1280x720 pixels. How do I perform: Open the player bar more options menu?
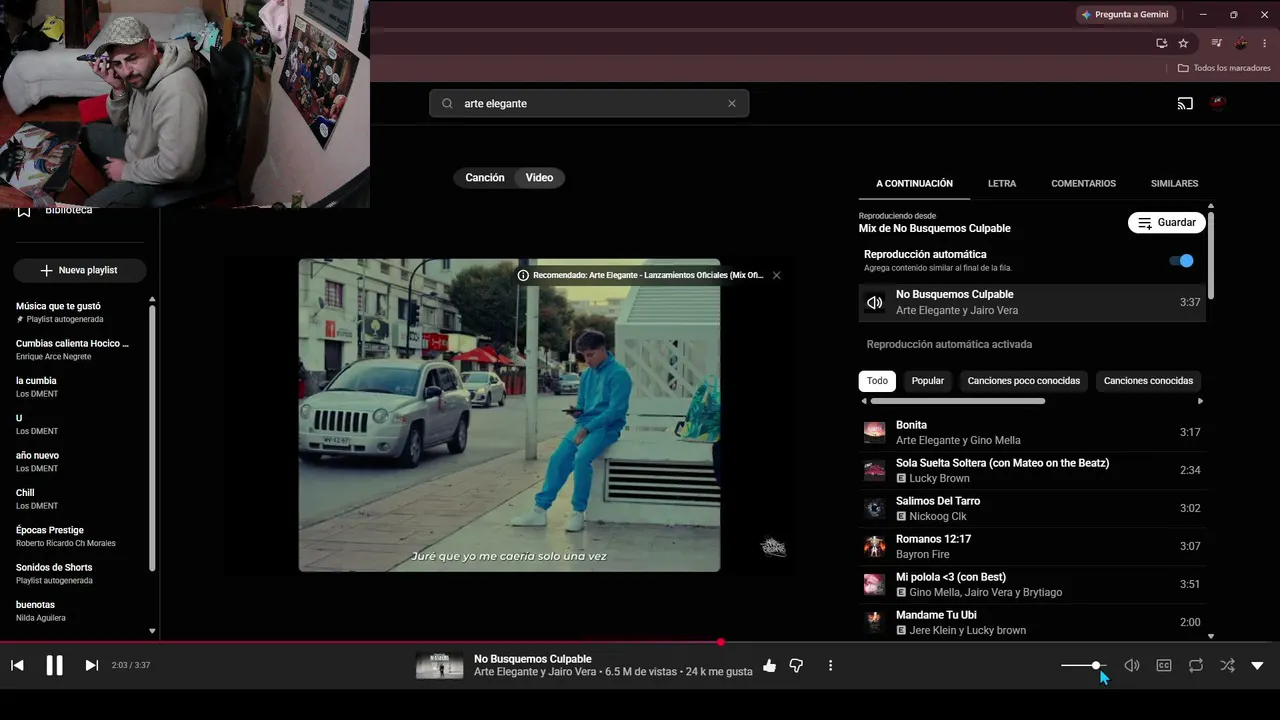pyautogui.click(x=830, y=665)
